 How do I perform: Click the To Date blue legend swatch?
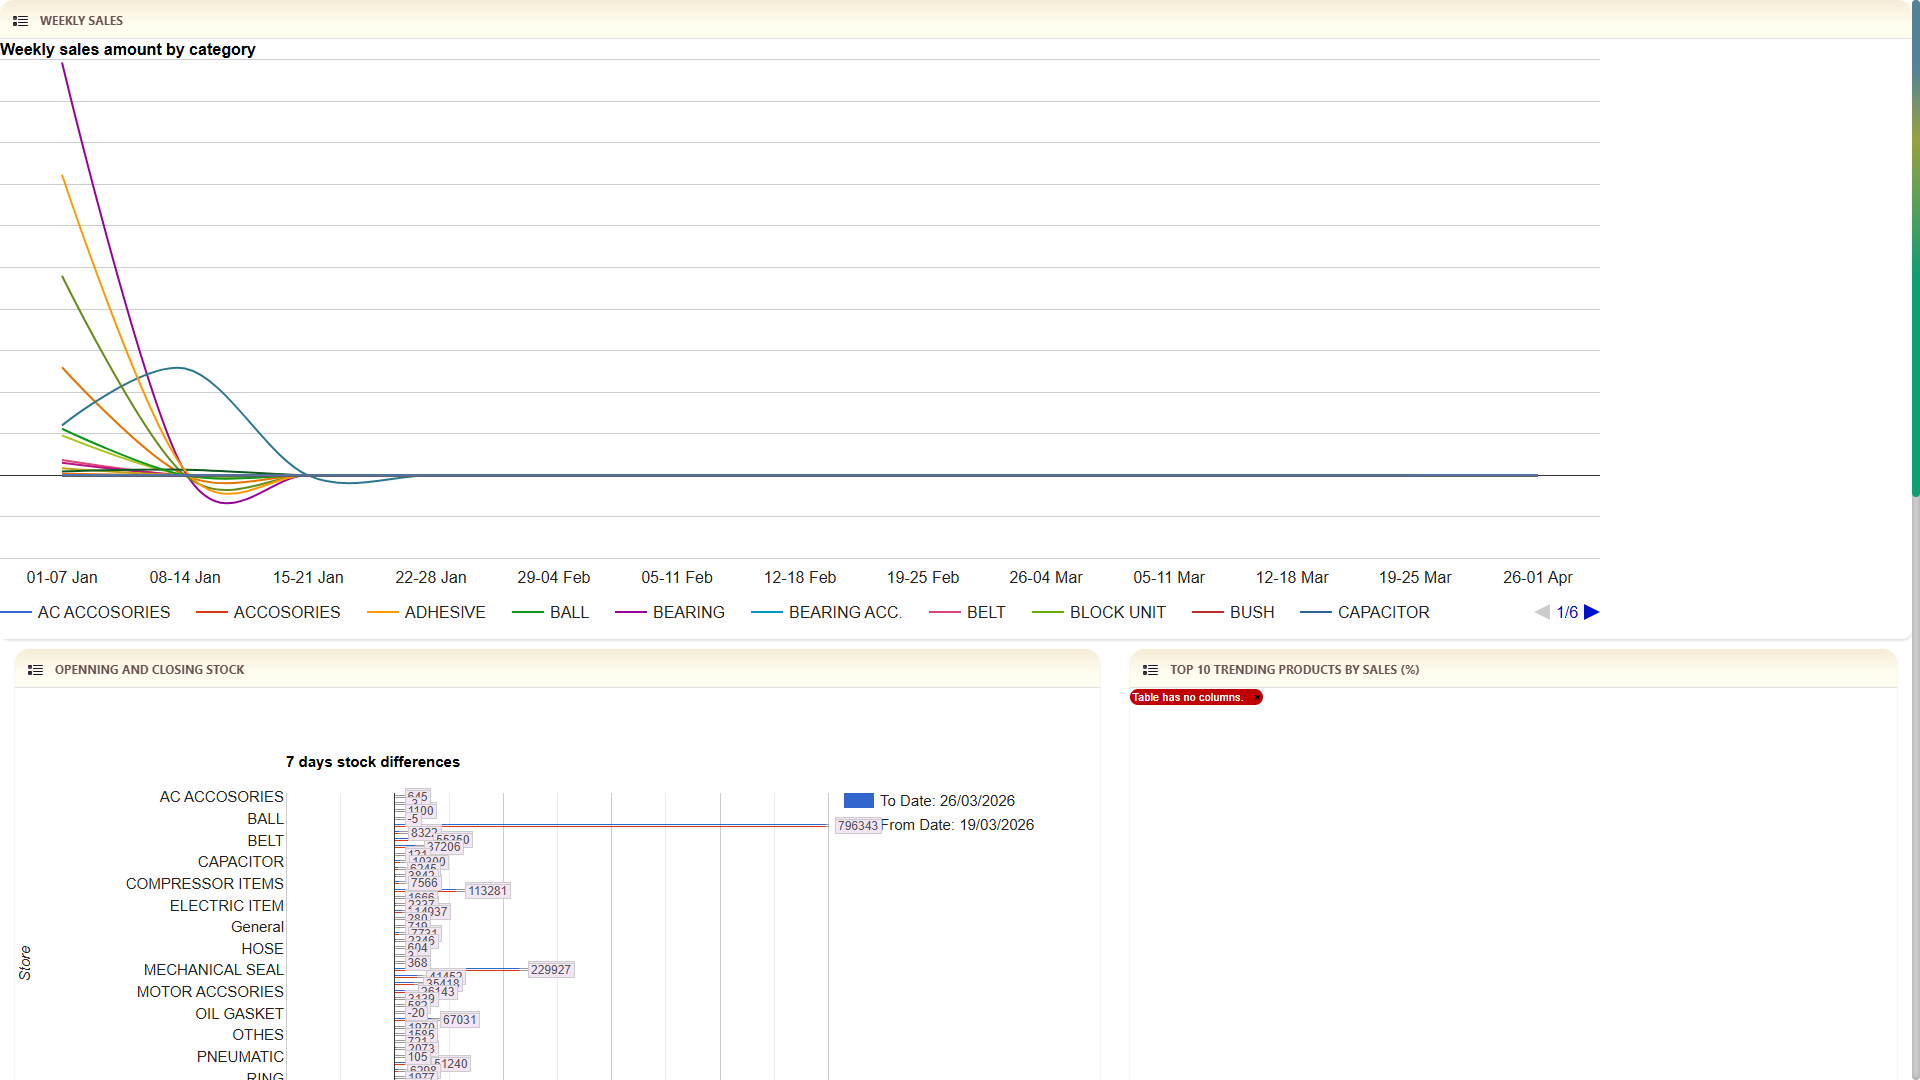tap(858, 801)
